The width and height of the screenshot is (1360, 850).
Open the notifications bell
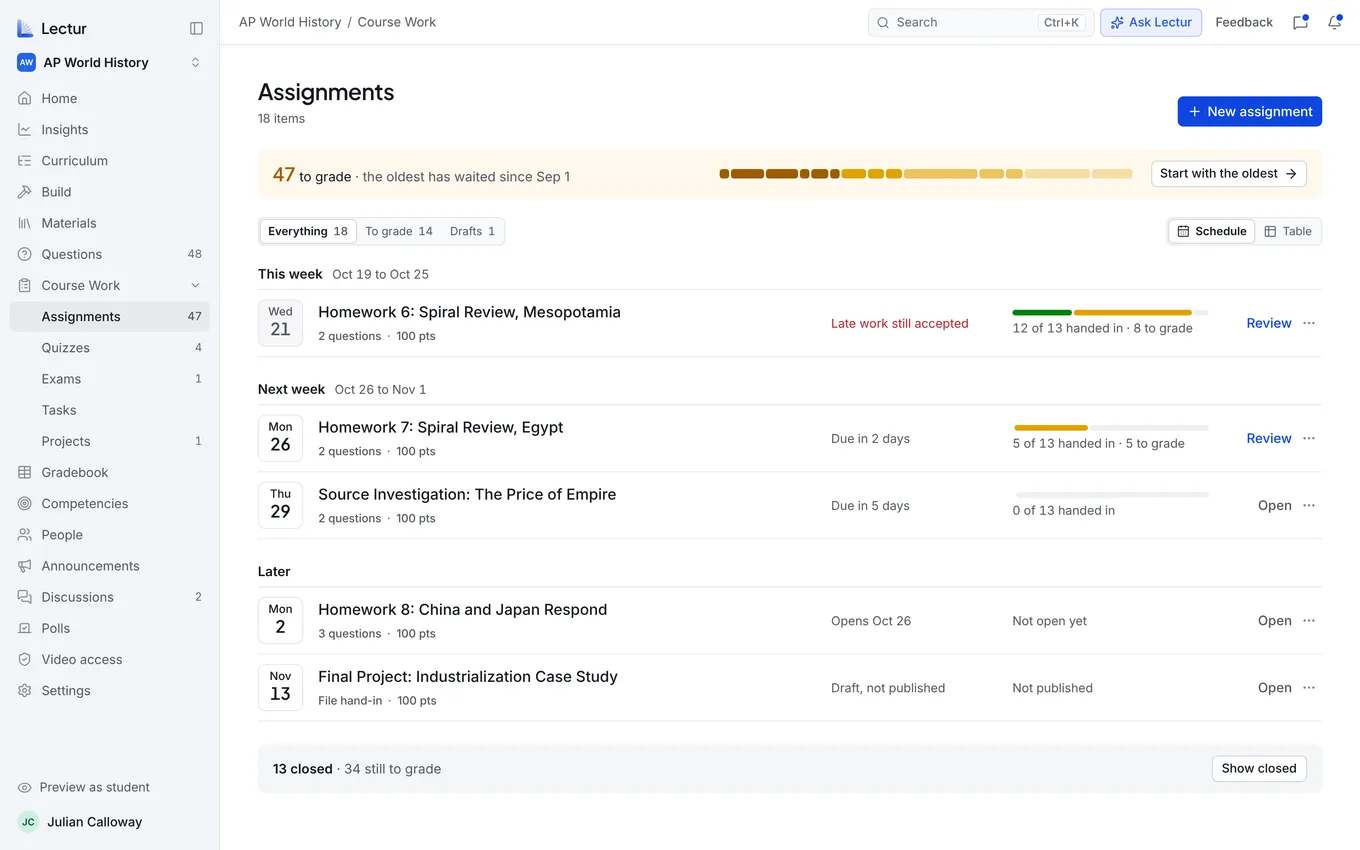(x=1335, y=22)
